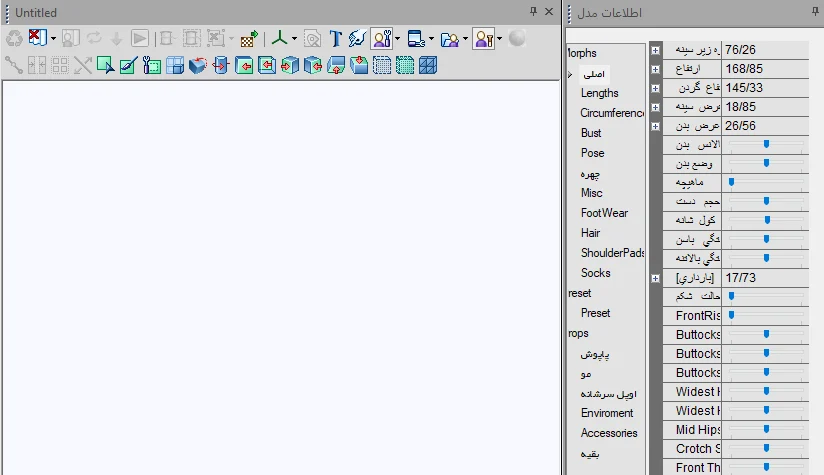Image resolution: width=824 pixels, height=475 pixels.
Task: Click the cloth icon with red X
Action: pyautogui.click(x=37, y=38)
